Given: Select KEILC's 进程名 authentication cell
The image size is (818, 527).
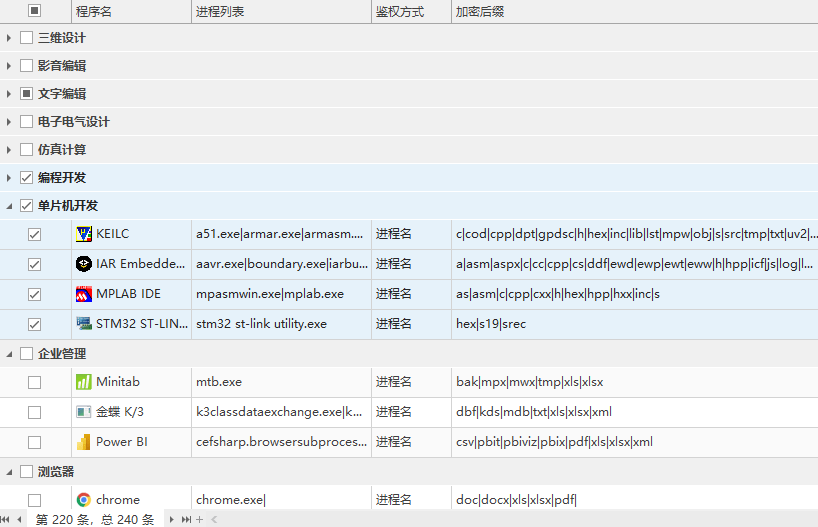Looking at the screenshot, I should click(412, 234).
